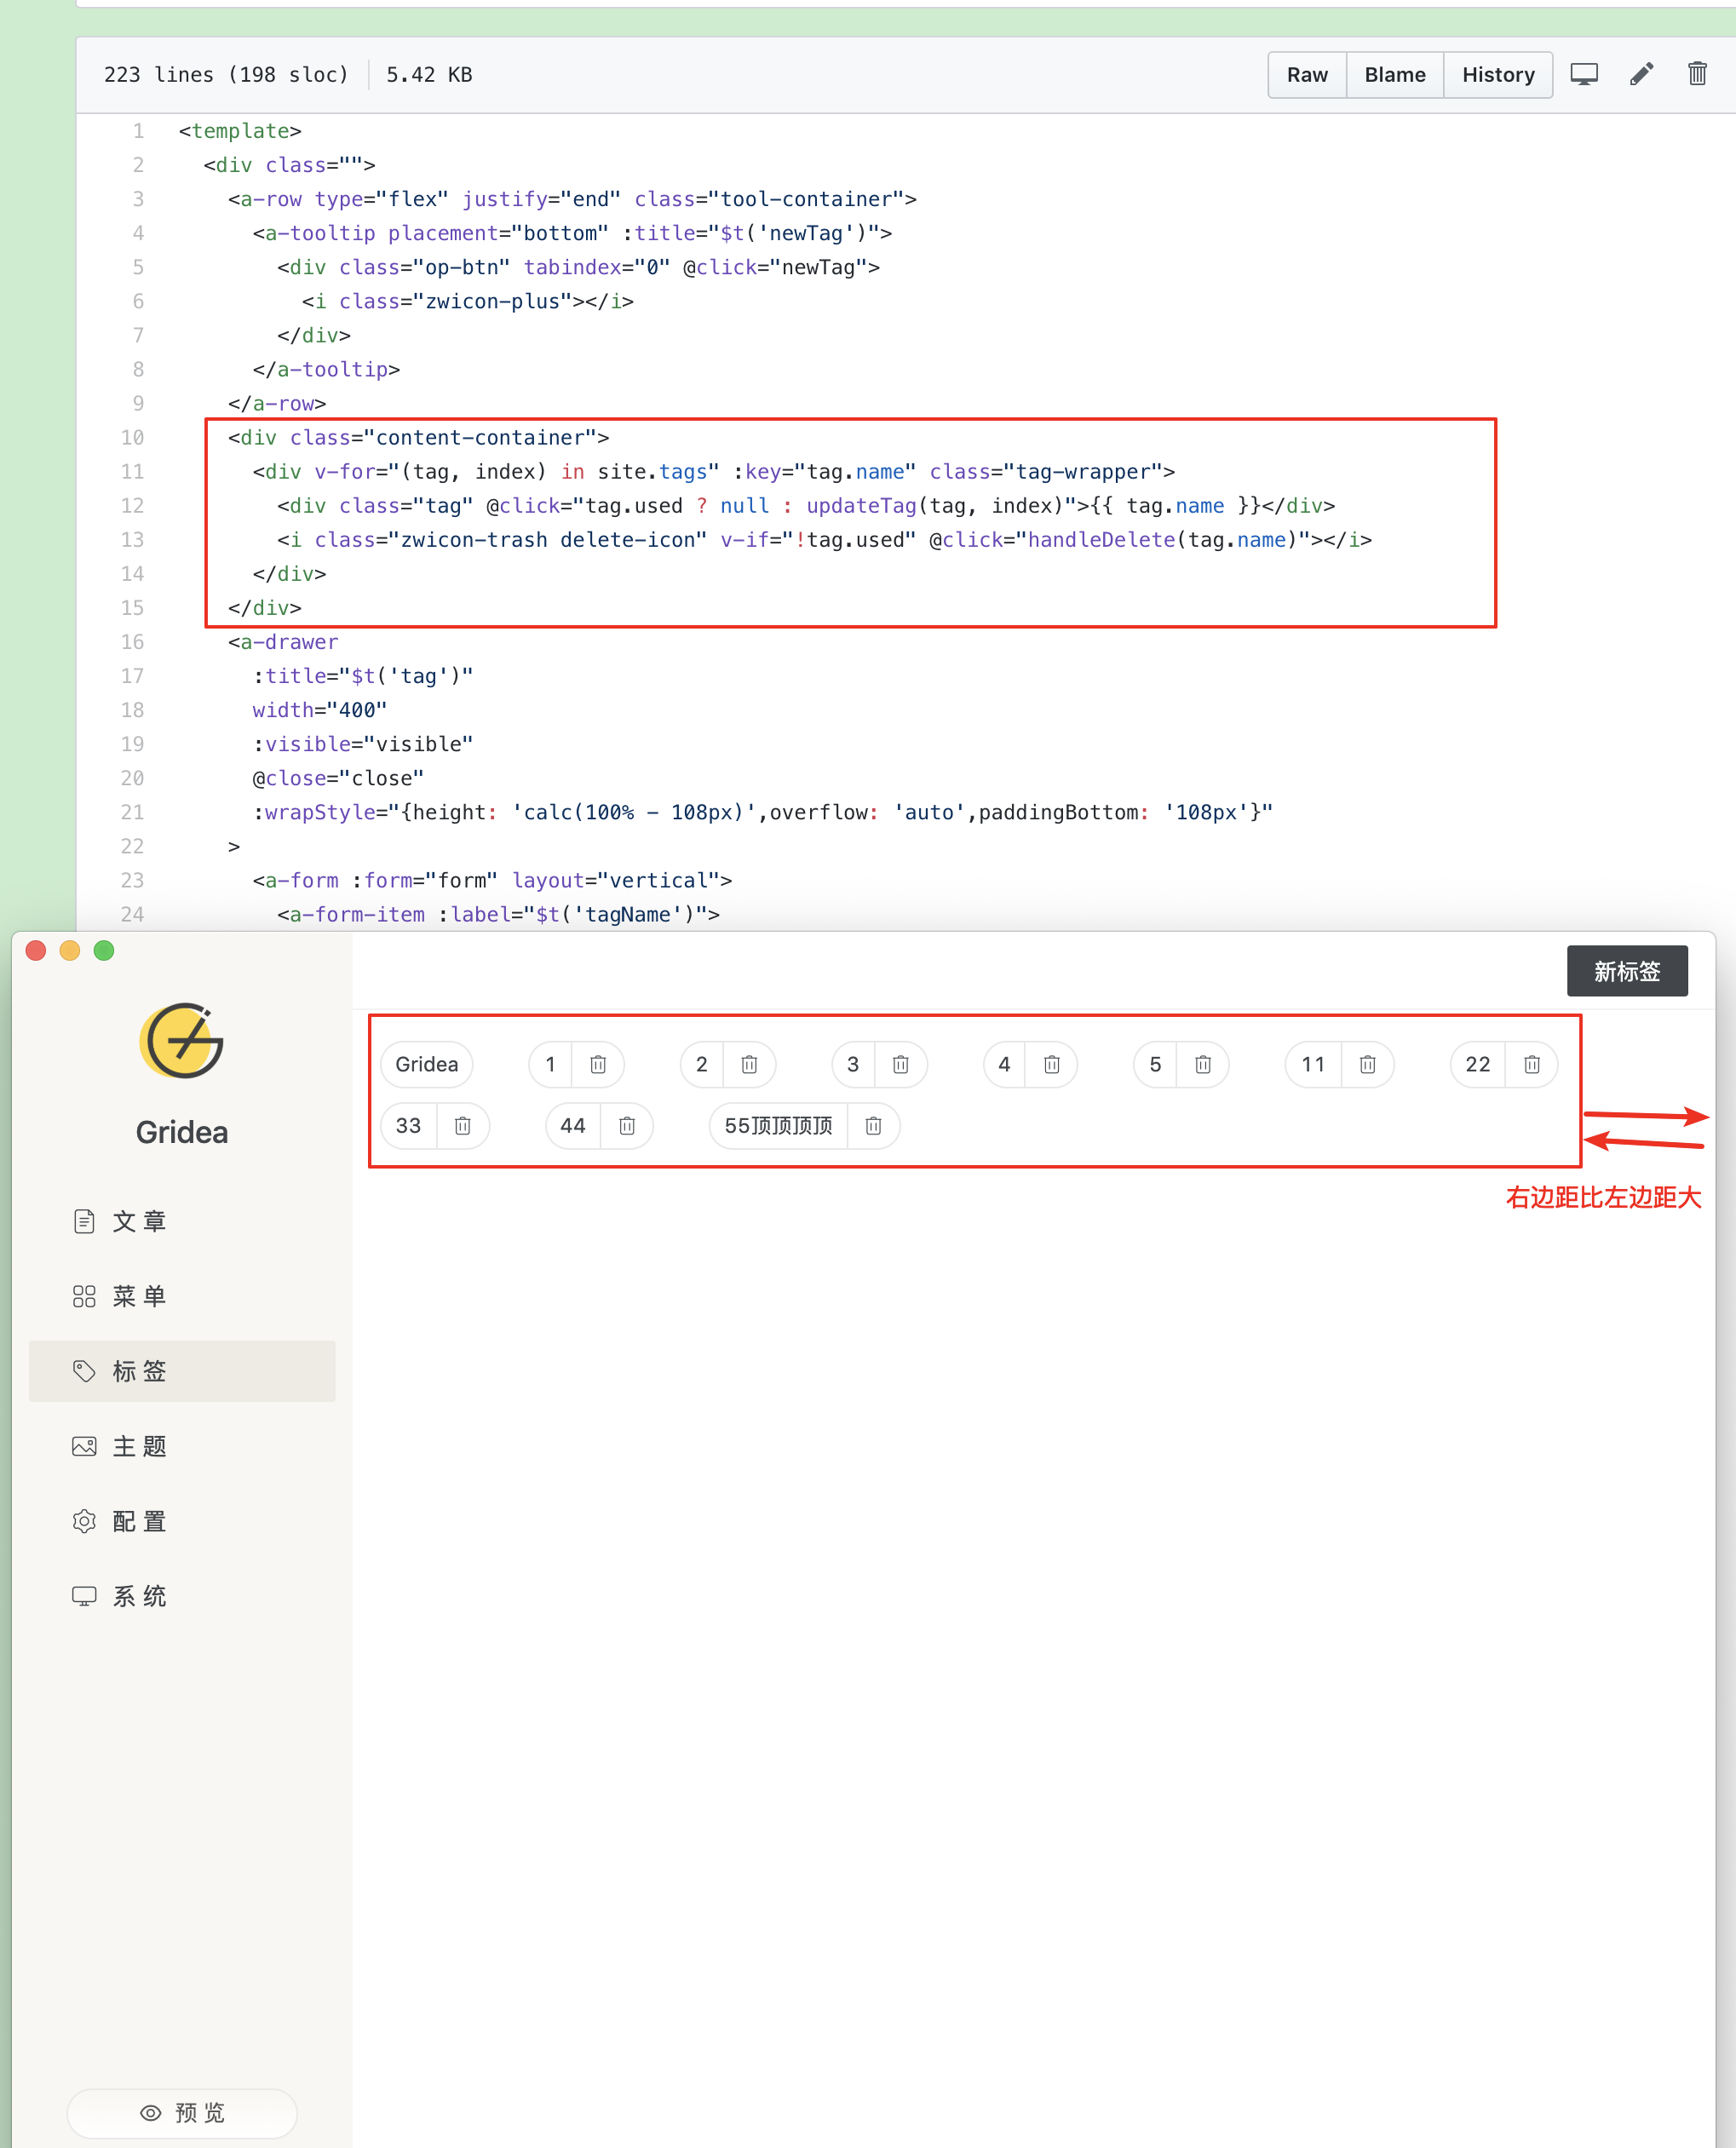The image size is (1736, 2148).
Task: Click the Gridea logo
Action: tap(181, 1041)
